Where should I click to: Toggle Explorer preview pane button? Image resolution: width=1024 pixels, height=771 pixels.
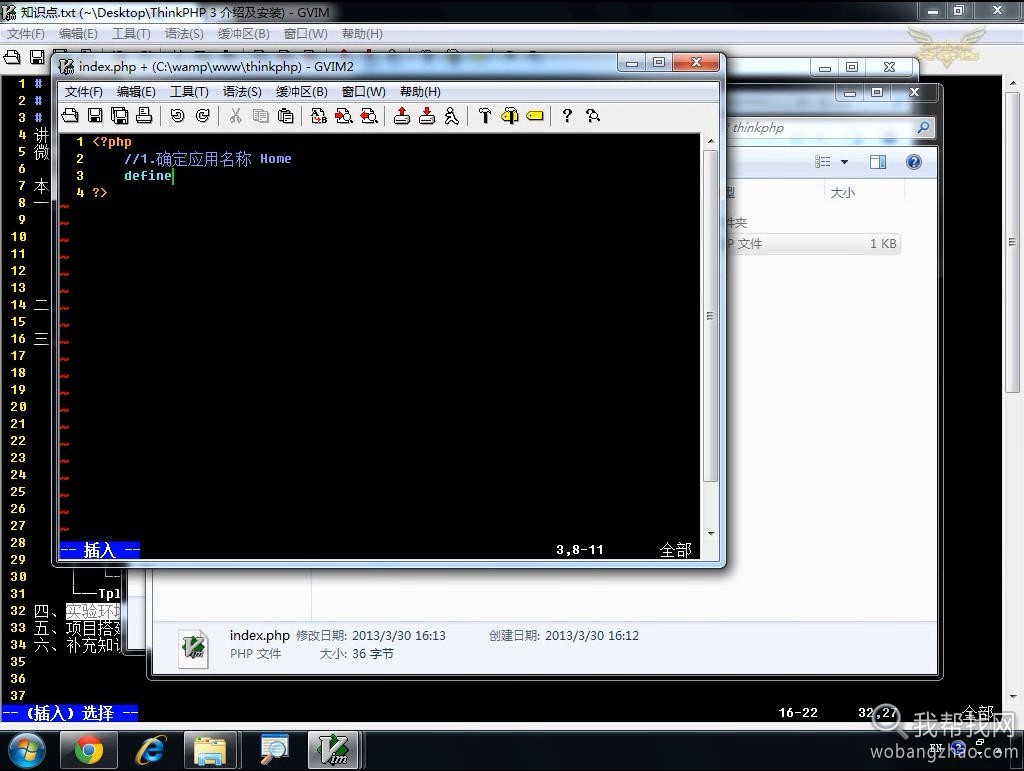coord(878,162)
